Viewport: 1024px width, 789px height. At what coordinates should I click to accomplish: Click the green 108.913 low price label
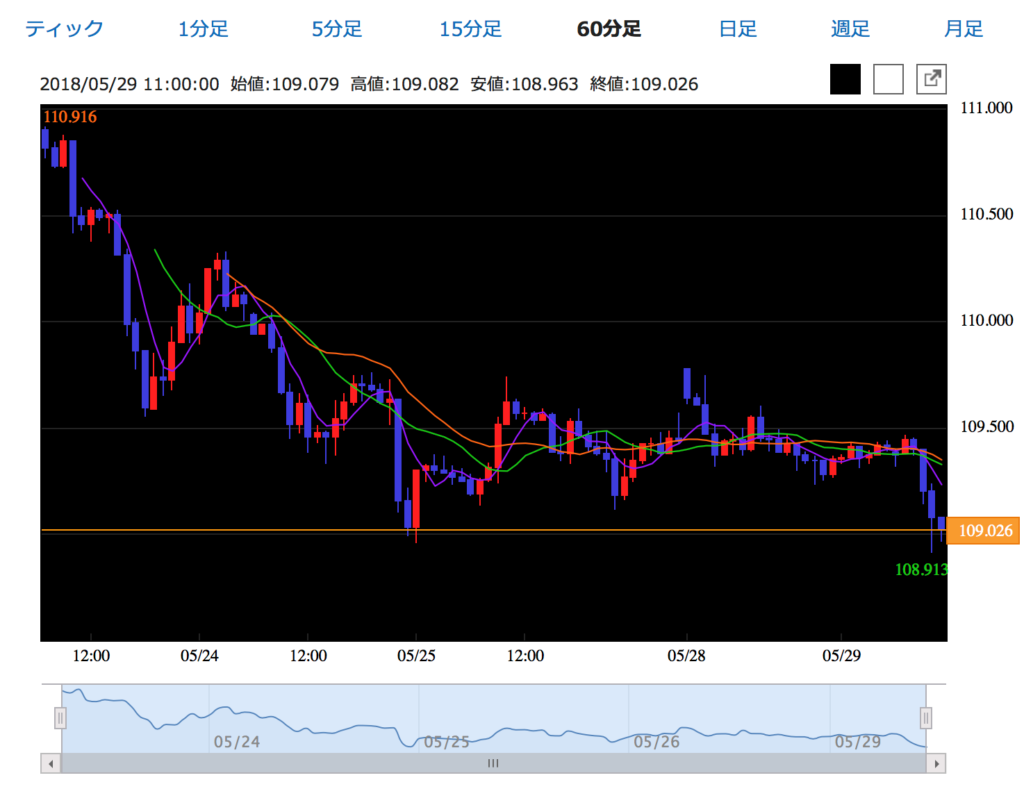point(921,570)
